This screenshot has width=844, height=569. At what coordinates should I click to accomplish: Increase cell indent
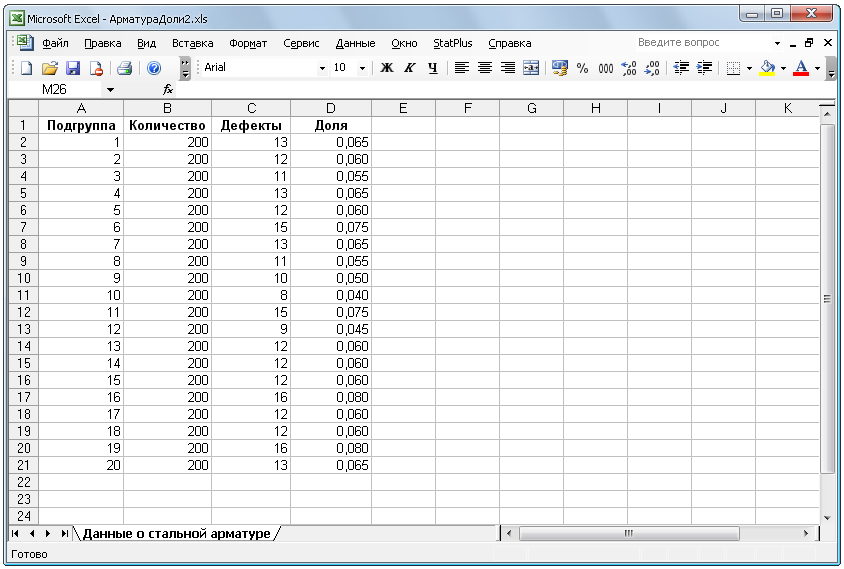tap(704, 68)
